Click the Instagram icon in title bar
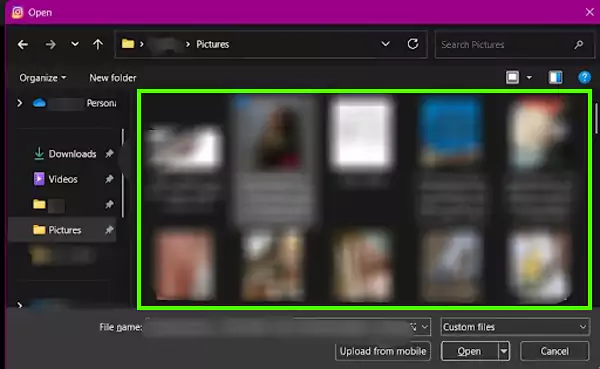Image resolution: width=600 pixels, height=369 pixels. pos(17,13)
